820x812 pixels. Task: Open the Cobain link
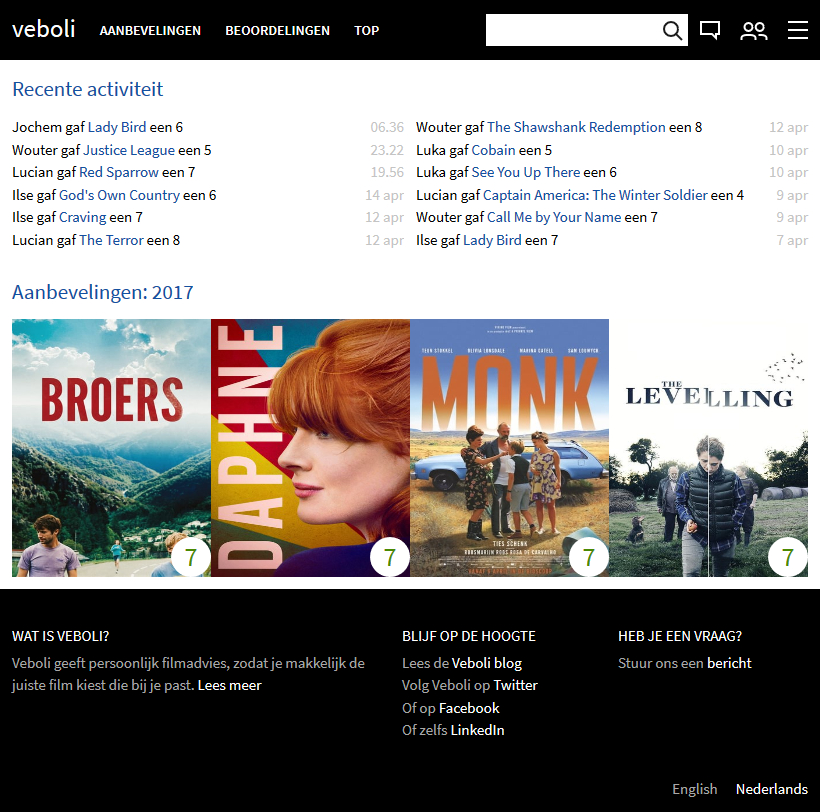click(494, 151)
